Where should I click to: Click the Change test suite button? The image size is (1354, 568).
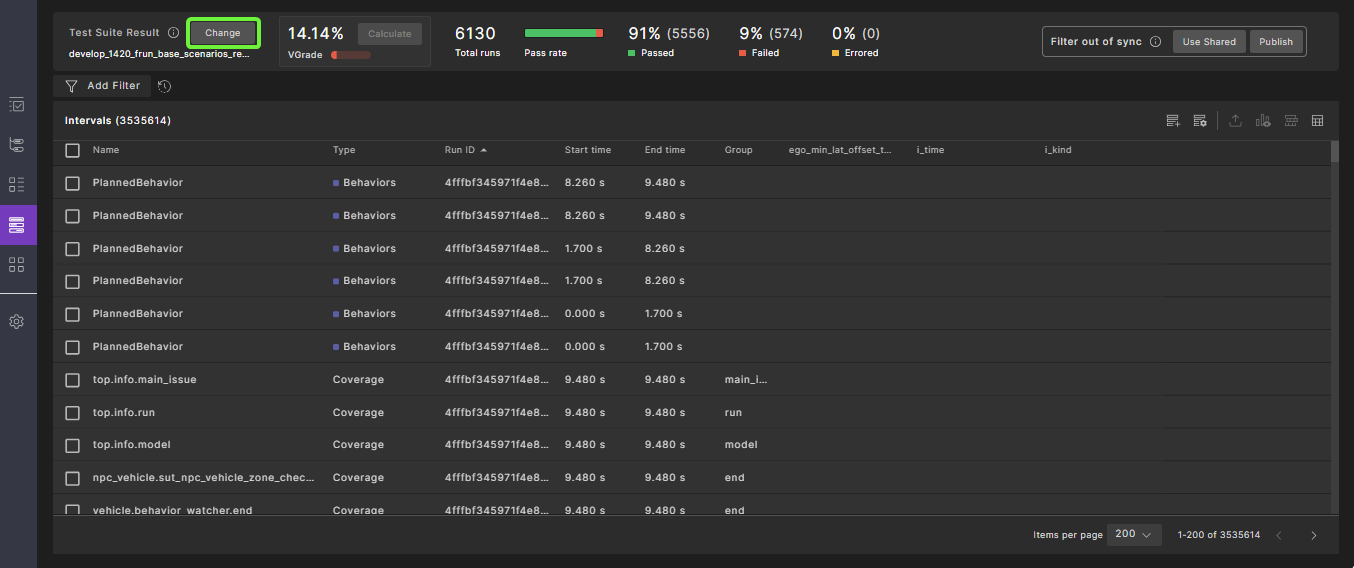coord(223,33)
